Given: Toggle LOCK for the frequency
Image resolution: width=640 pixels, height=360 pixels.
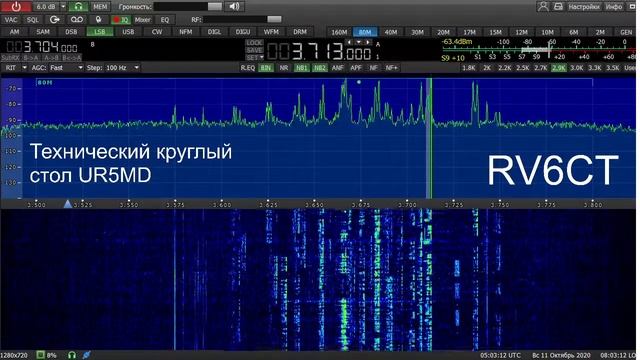Looking at the screenshot, I should tap(254, 43).
